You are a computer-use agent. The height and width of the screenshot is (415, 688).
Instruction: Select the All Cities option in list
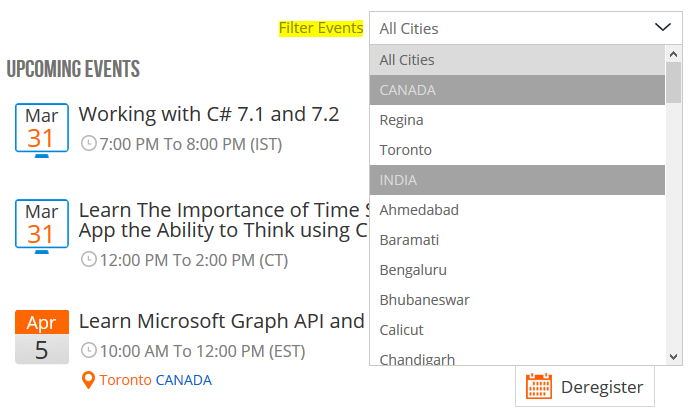coord(407,60)
